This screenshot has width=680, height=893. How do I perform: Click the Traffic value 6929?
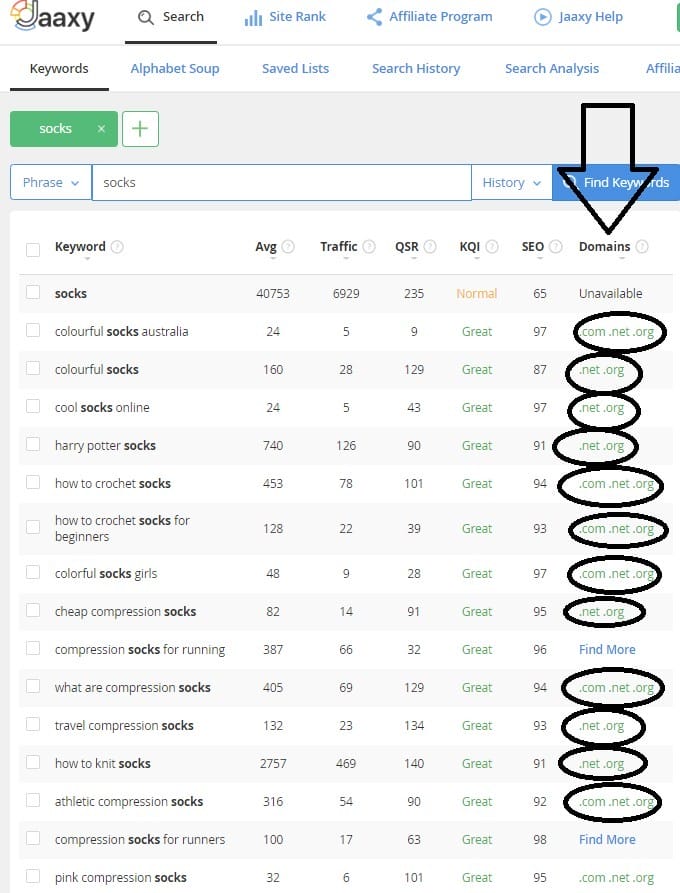[x=346, y=293]
